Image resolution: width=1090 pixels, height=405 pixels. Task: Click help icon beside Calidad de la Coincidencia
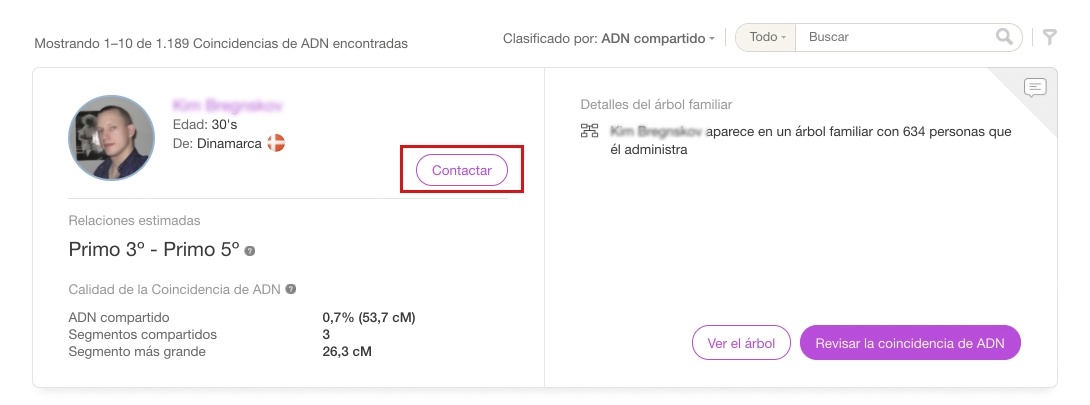coord(290,289)
